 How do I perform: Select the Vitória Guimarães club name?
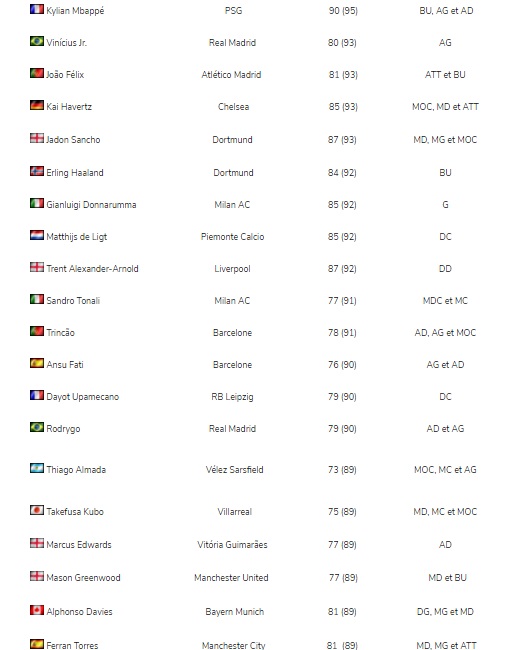pos(233,545)
